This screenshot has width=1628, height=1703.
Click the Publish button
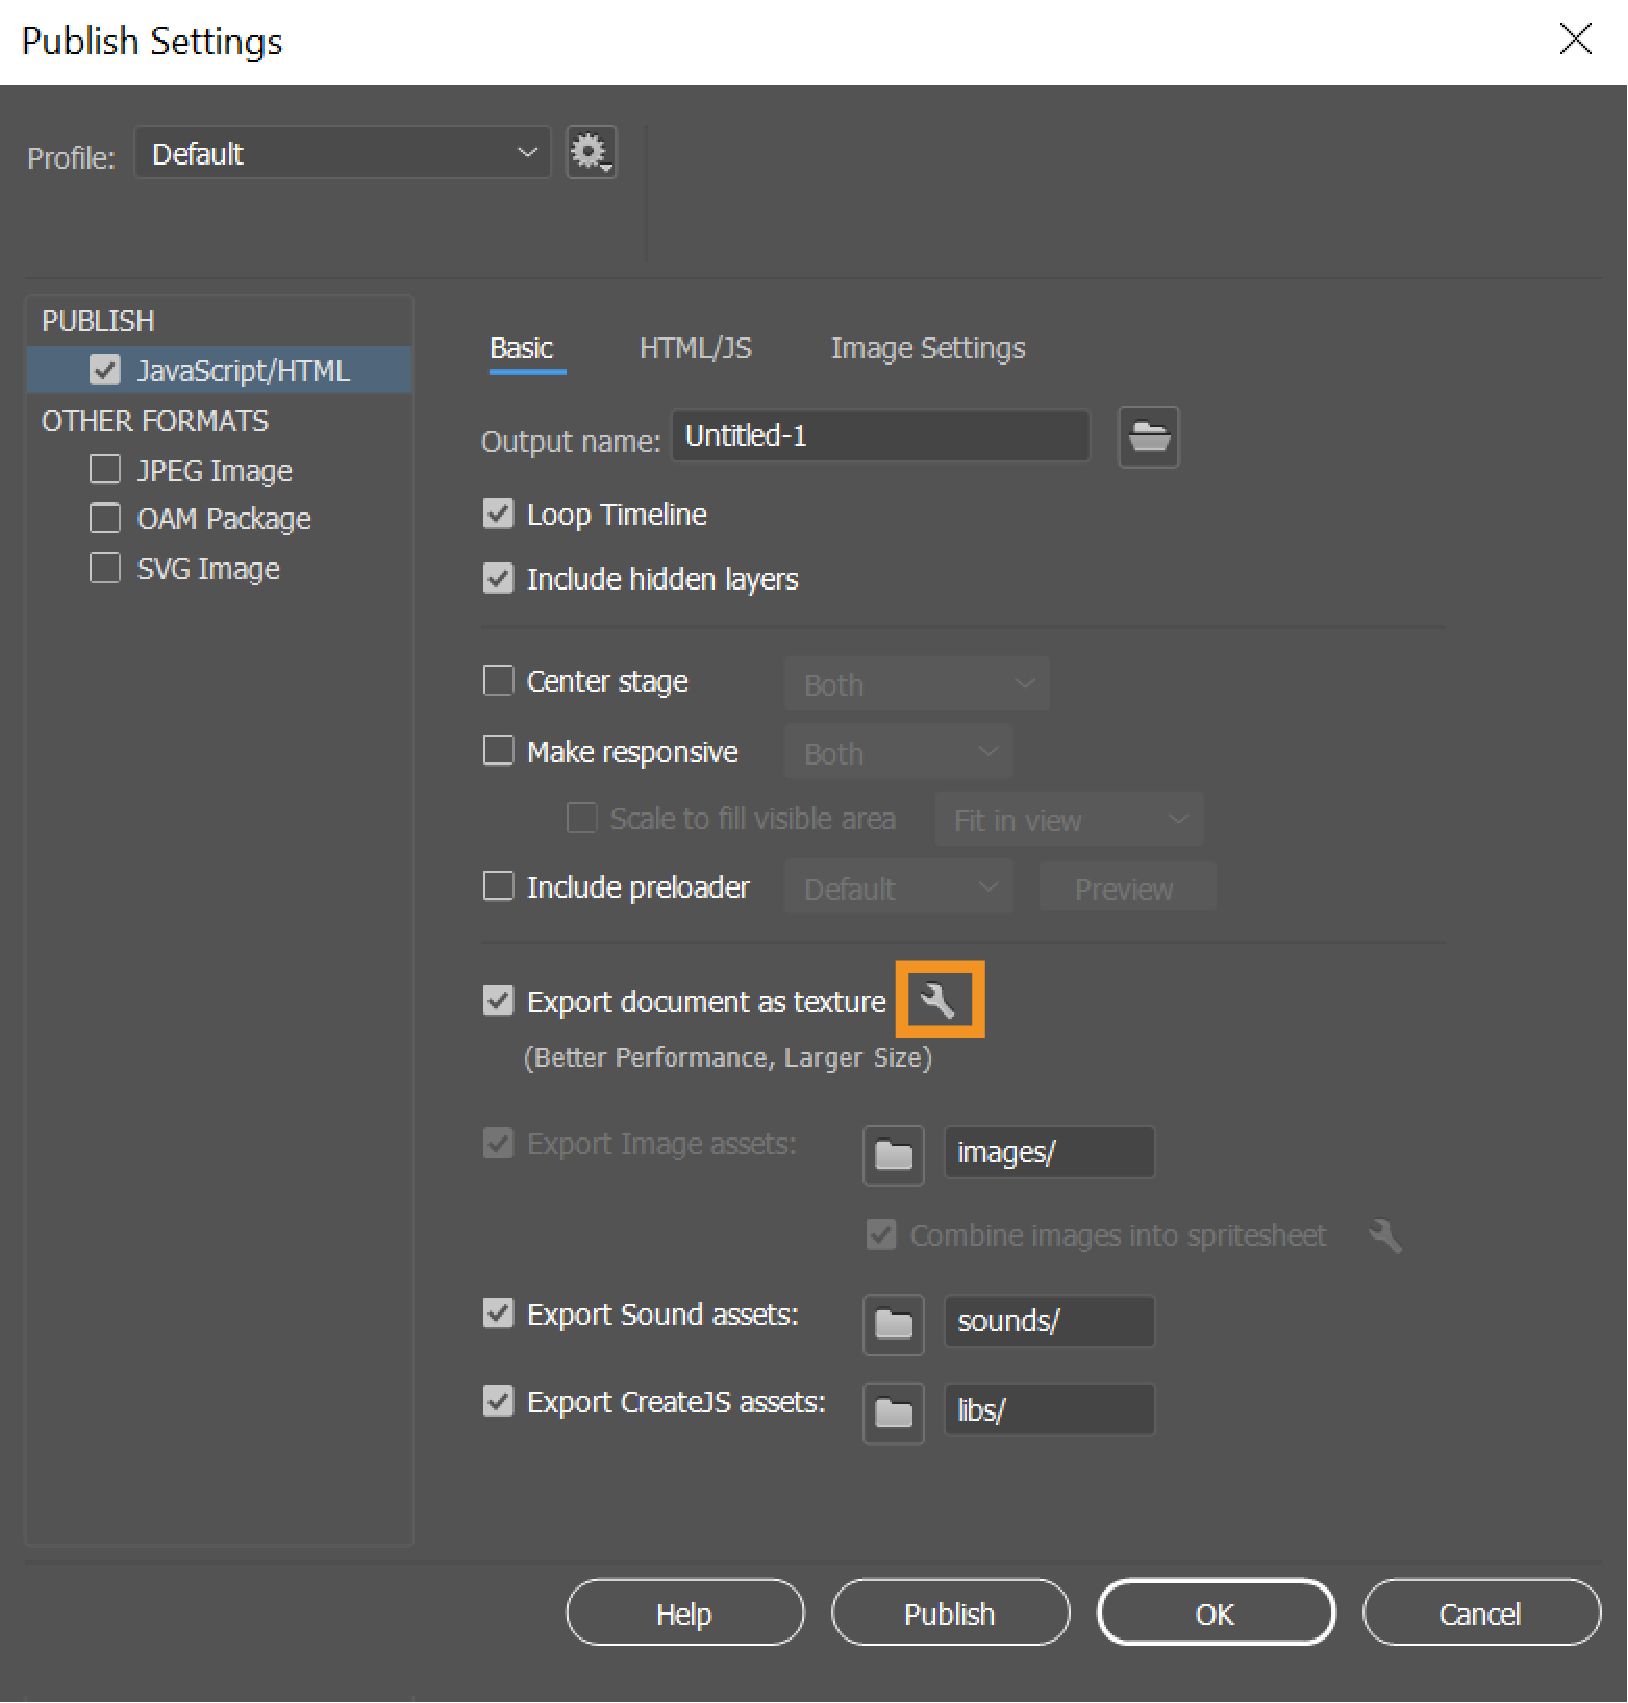950,1612
